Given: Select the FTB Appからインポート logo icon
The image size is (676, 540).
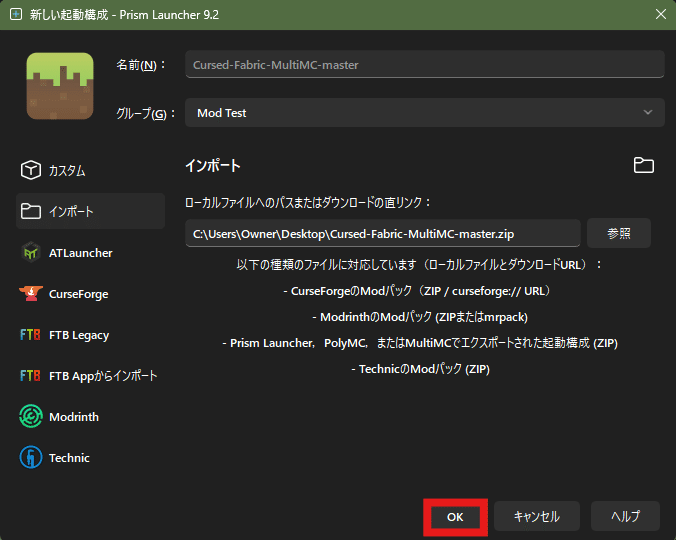Looking at the screenshot, I should (30, 376).
